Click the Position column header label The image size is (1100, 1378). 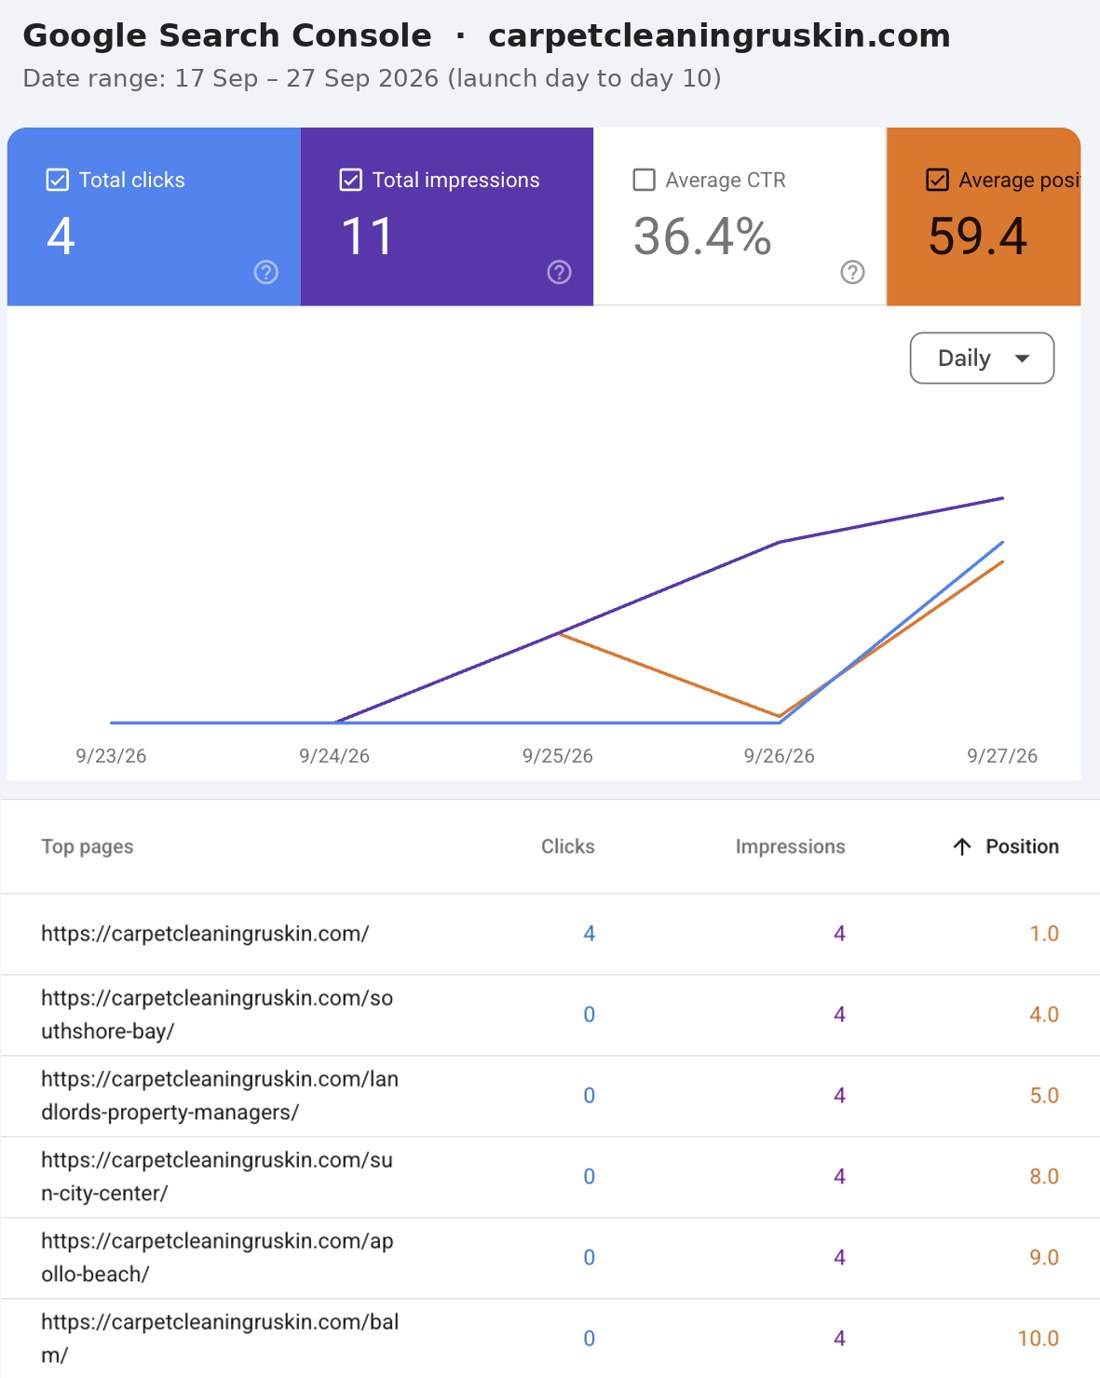[1022, 847]
